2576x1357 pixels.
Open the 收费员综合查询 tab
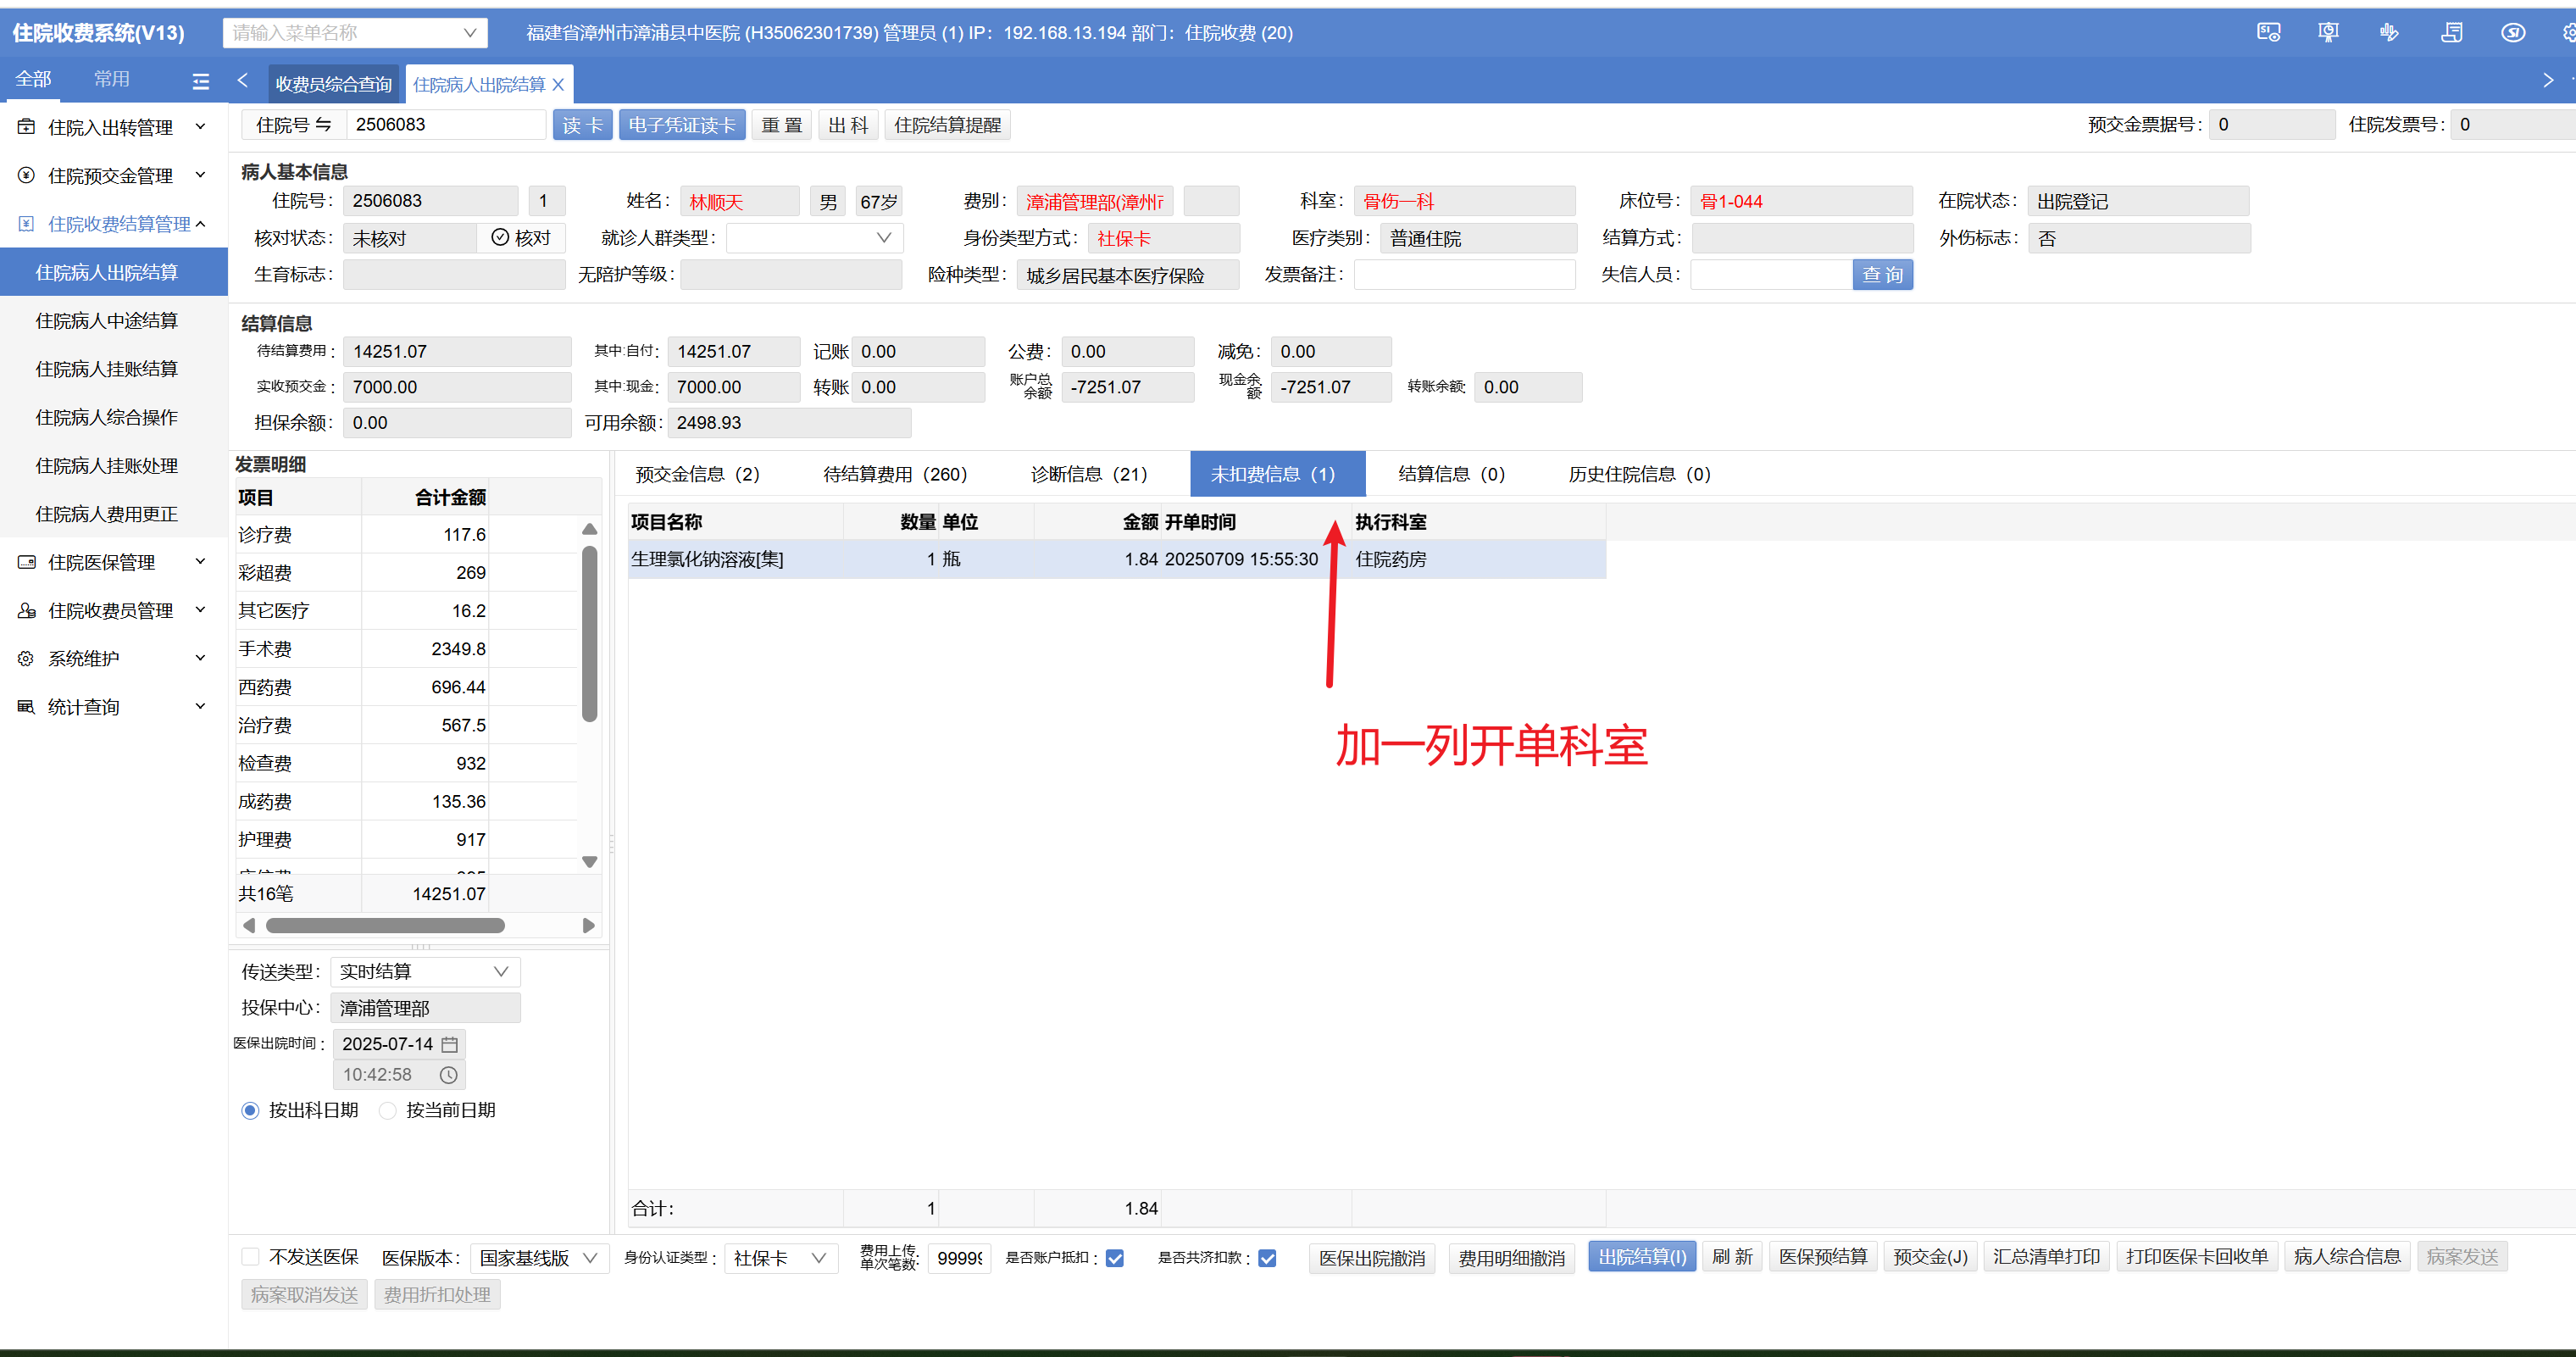pyautogui.click(x=333, y=85)
